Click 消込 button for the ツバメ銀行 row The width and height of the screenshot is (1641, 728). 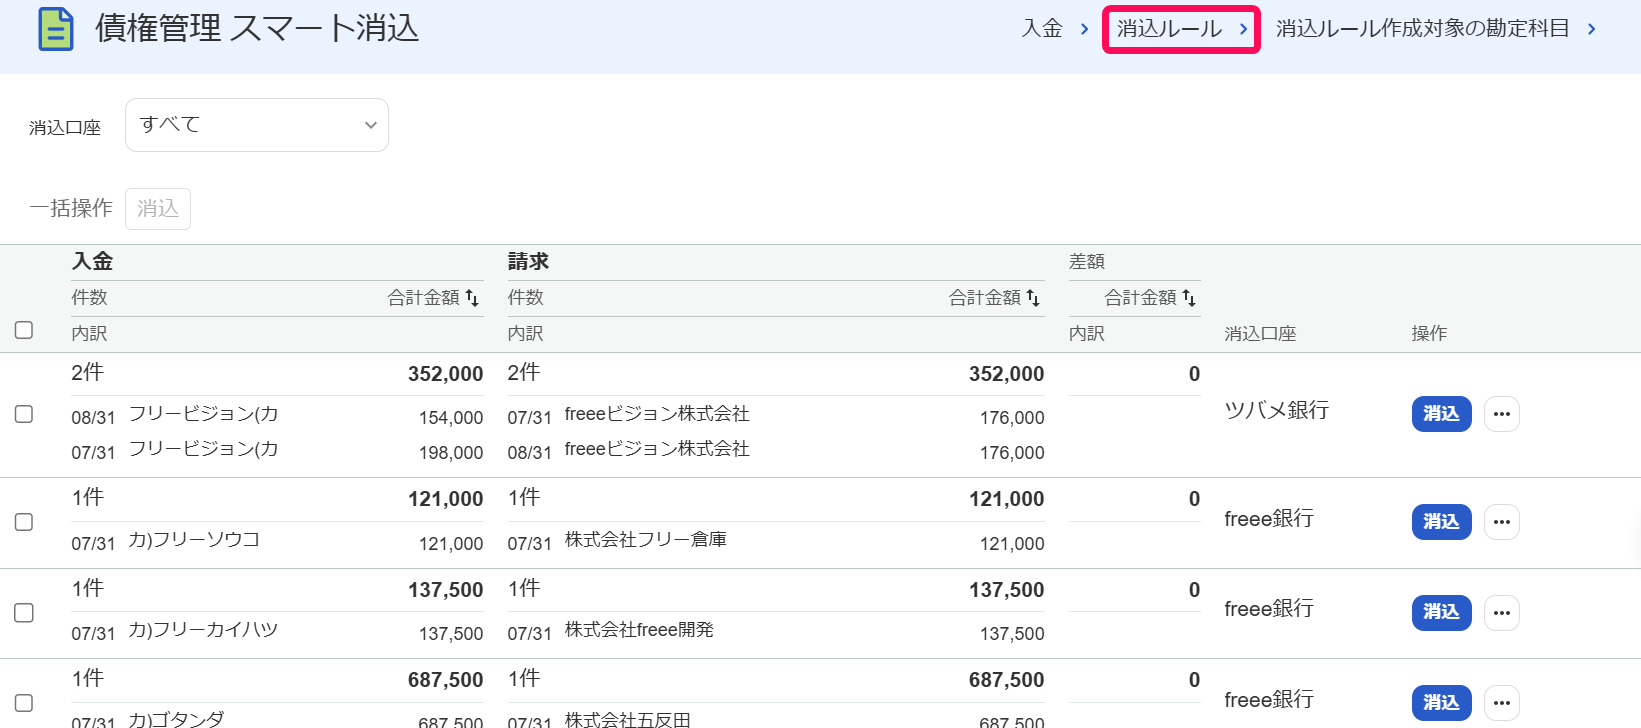click(1441, 414)
